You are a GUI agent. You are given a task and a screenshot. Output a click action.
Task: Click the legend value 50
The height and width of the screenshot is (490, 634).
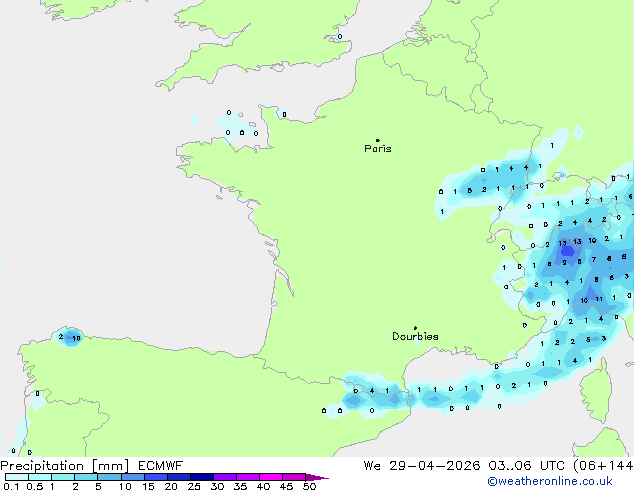point(309,486)
